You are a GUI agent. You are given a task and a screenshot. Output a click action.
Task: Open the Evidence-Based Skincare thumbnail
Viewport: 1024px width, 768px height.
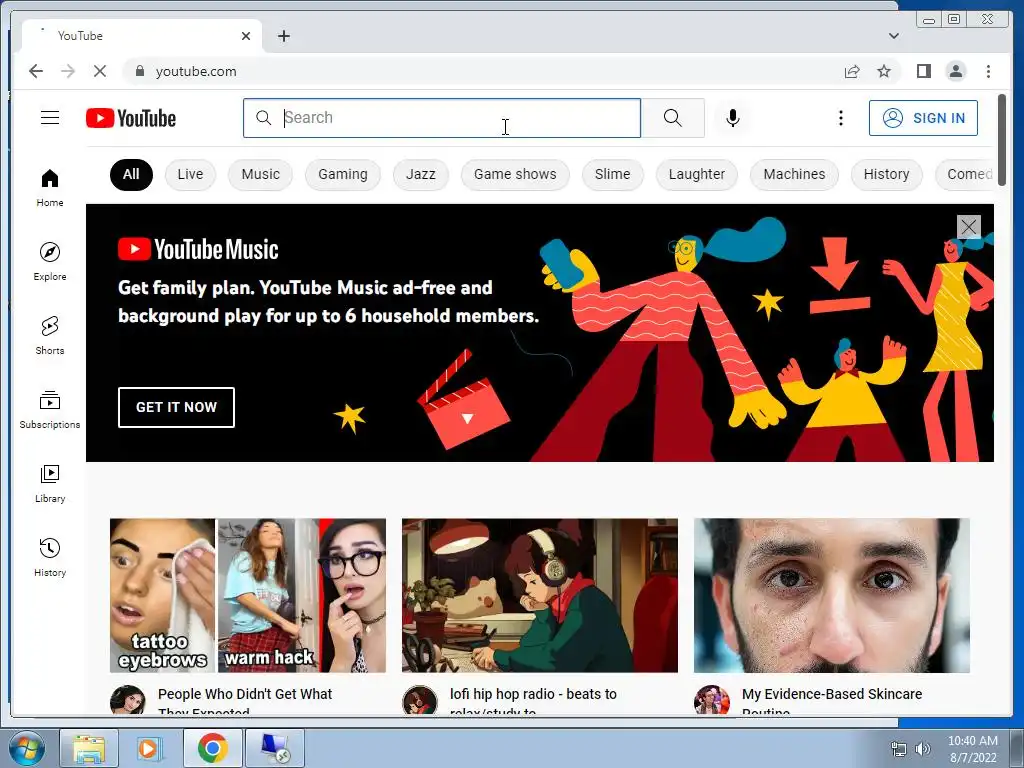832,596
